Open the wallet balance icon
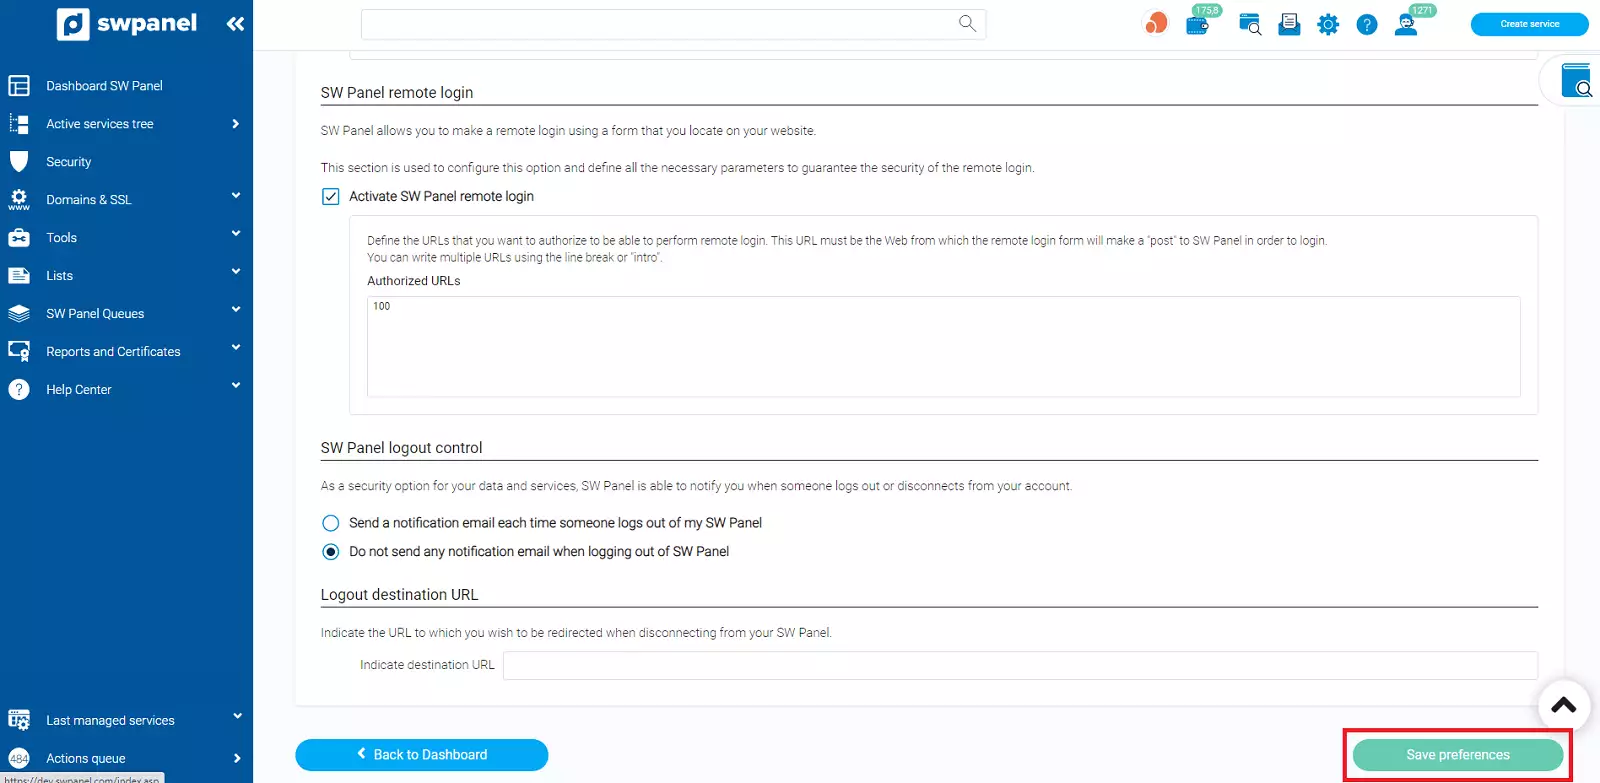Viewport: 1600px width, 783px height. pos(1197,25)
